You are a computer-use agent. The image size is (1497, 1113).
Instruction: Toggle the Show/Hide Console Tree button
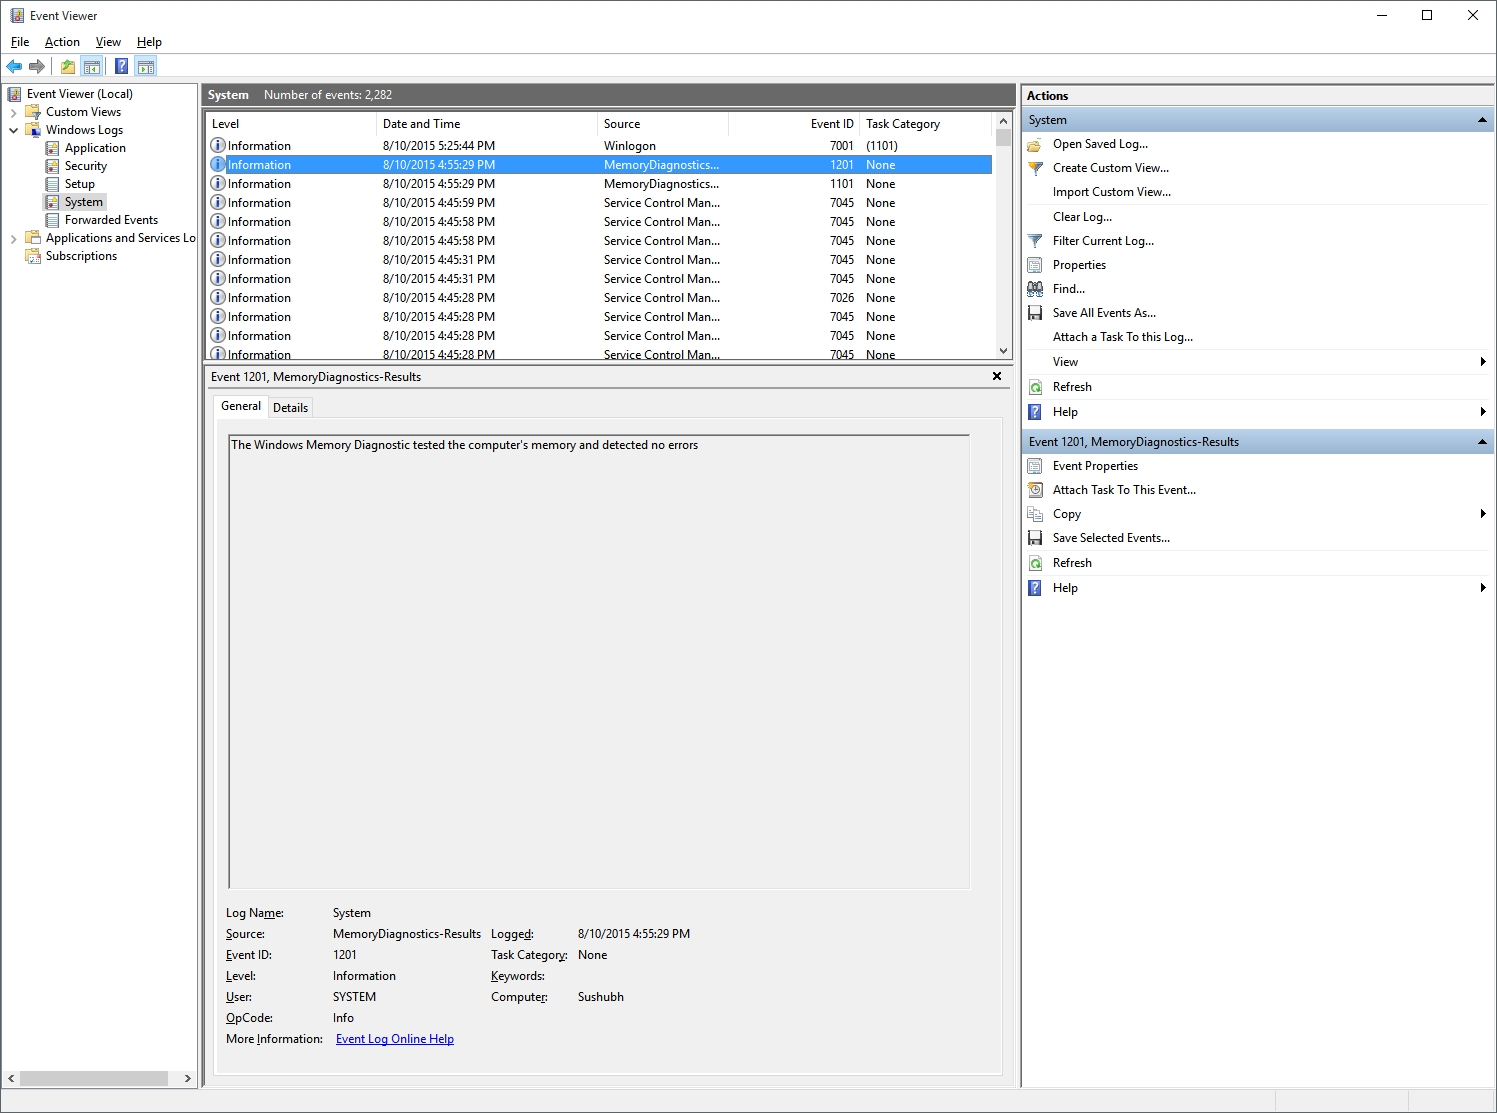(92, 67)
